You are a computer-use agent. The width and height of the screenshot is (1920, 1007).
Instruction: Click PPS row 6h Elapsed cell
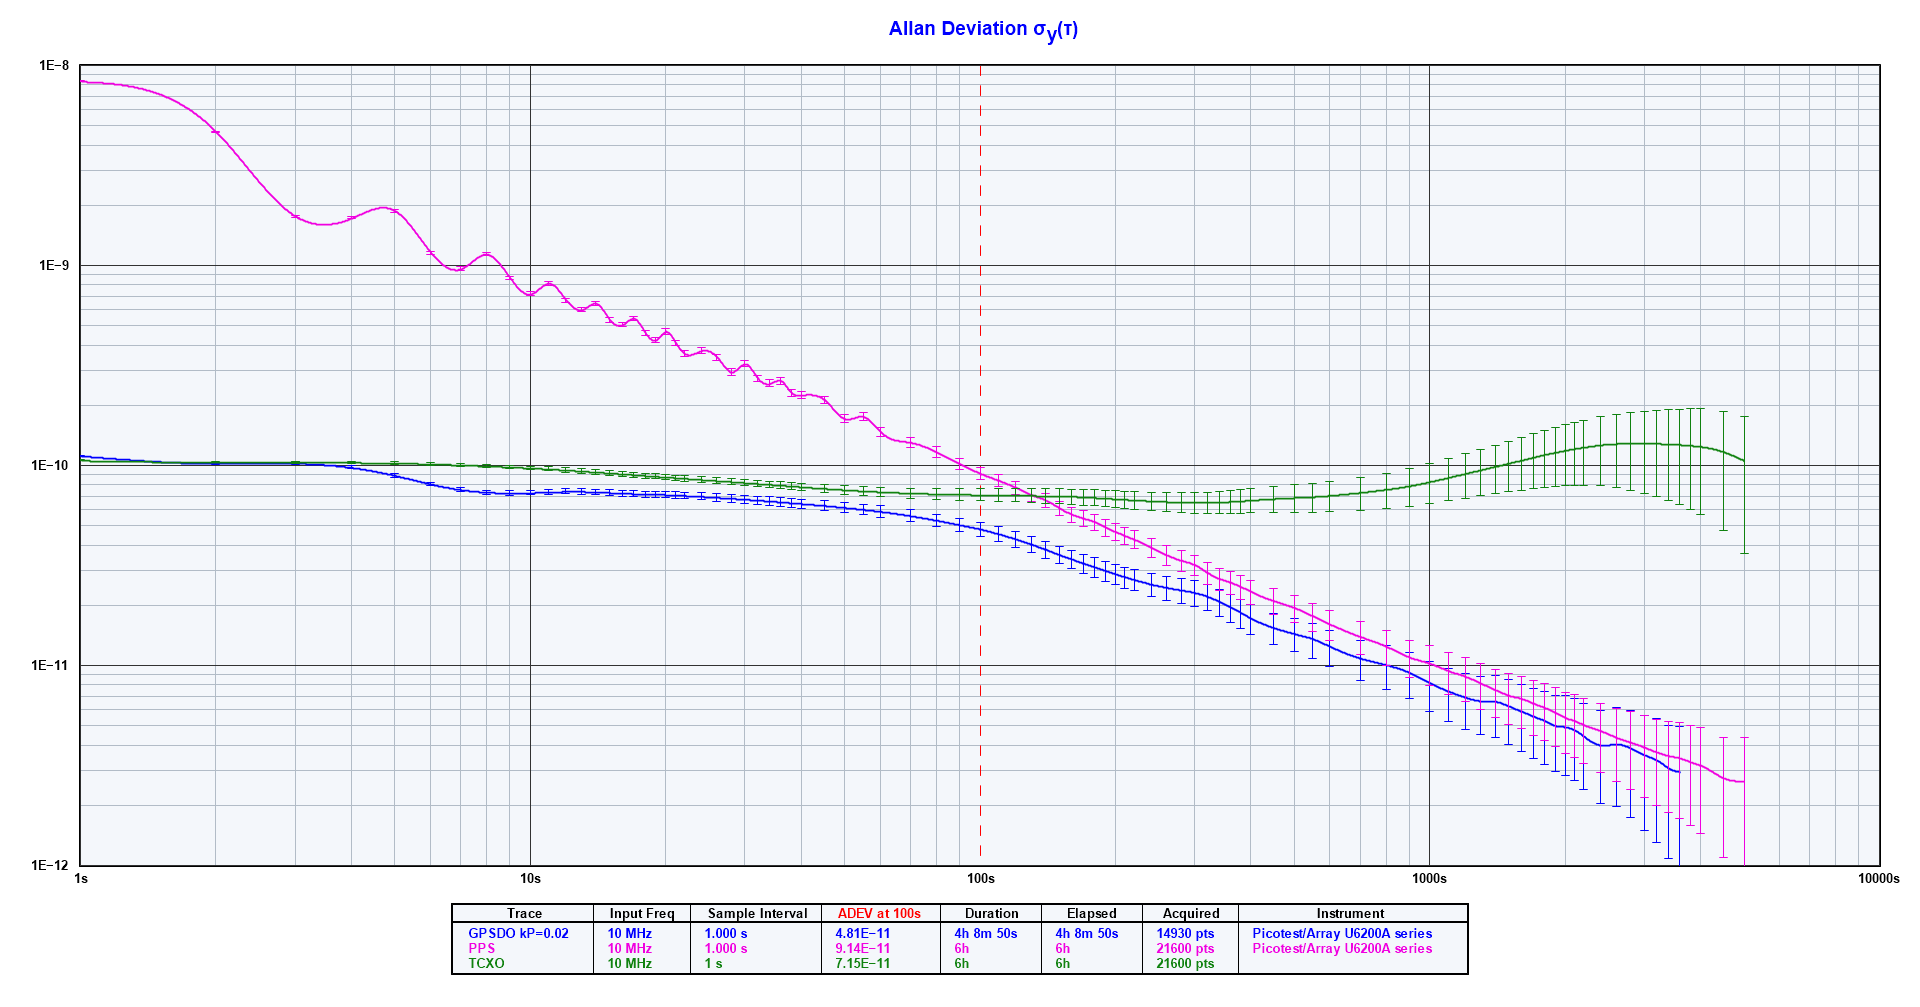(1062, 949)
